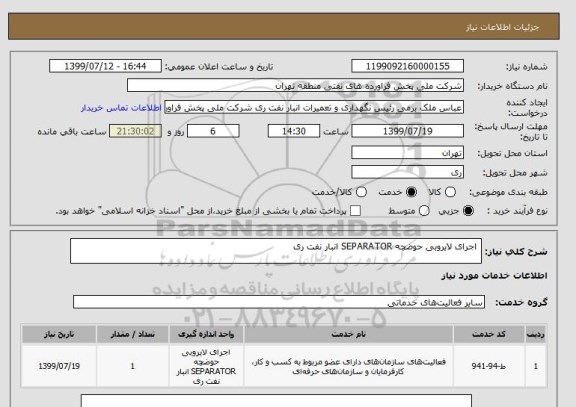Choose the جزیی purchase process option
Viewport: 576px width, 407px height.
[468, 211]
